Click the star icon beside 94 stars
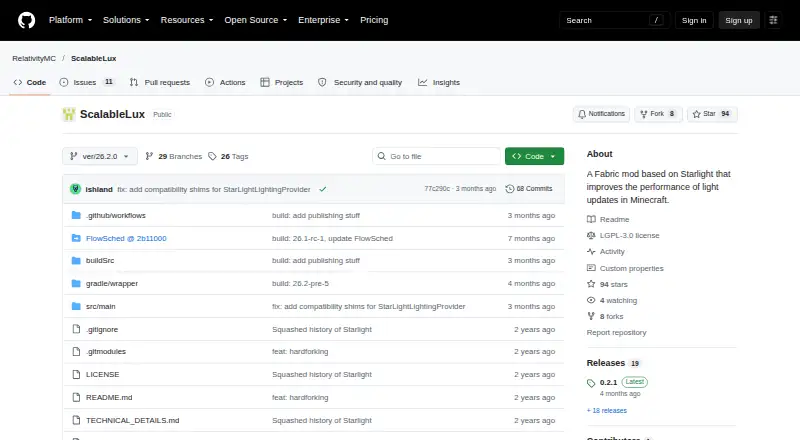The width and height of the screenshot is (800, 440). click(591, 284)
